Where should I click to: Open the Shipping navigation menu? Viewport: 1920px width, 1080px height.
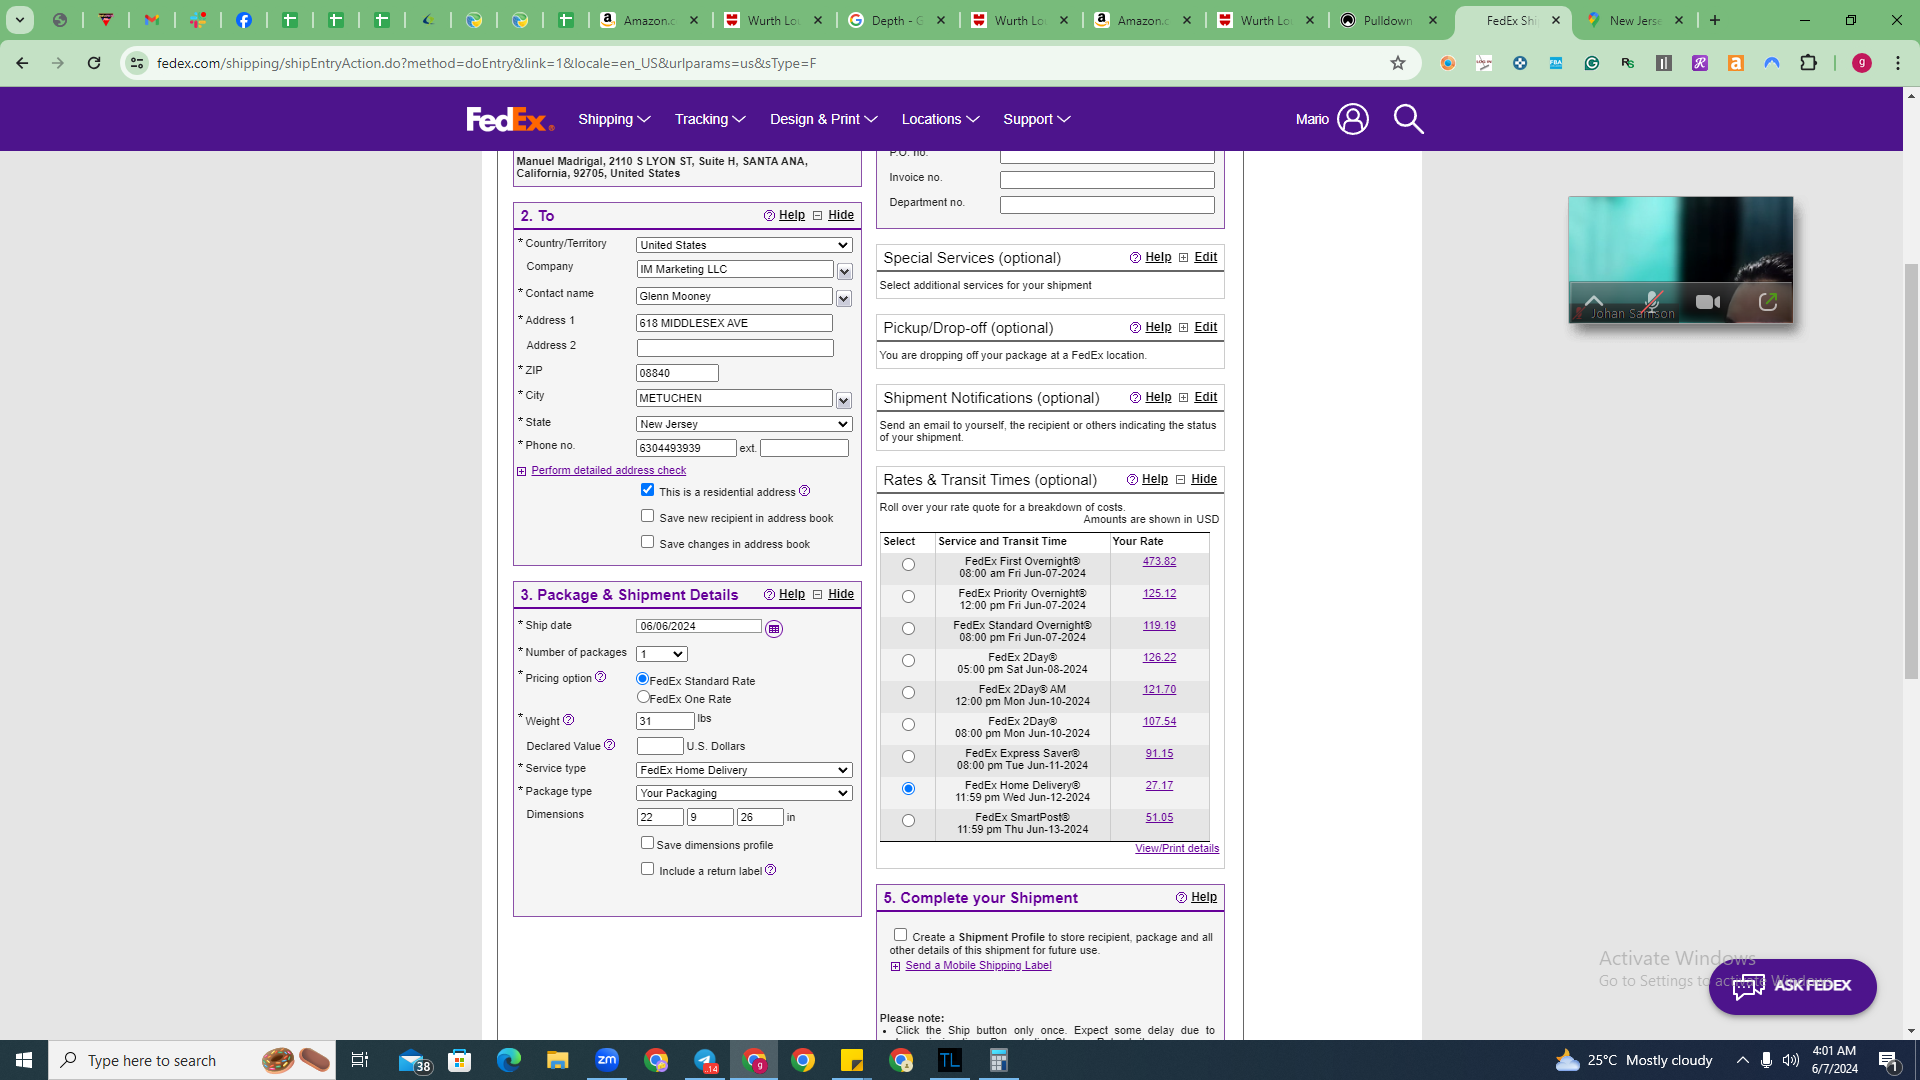[x=614, y=119]
